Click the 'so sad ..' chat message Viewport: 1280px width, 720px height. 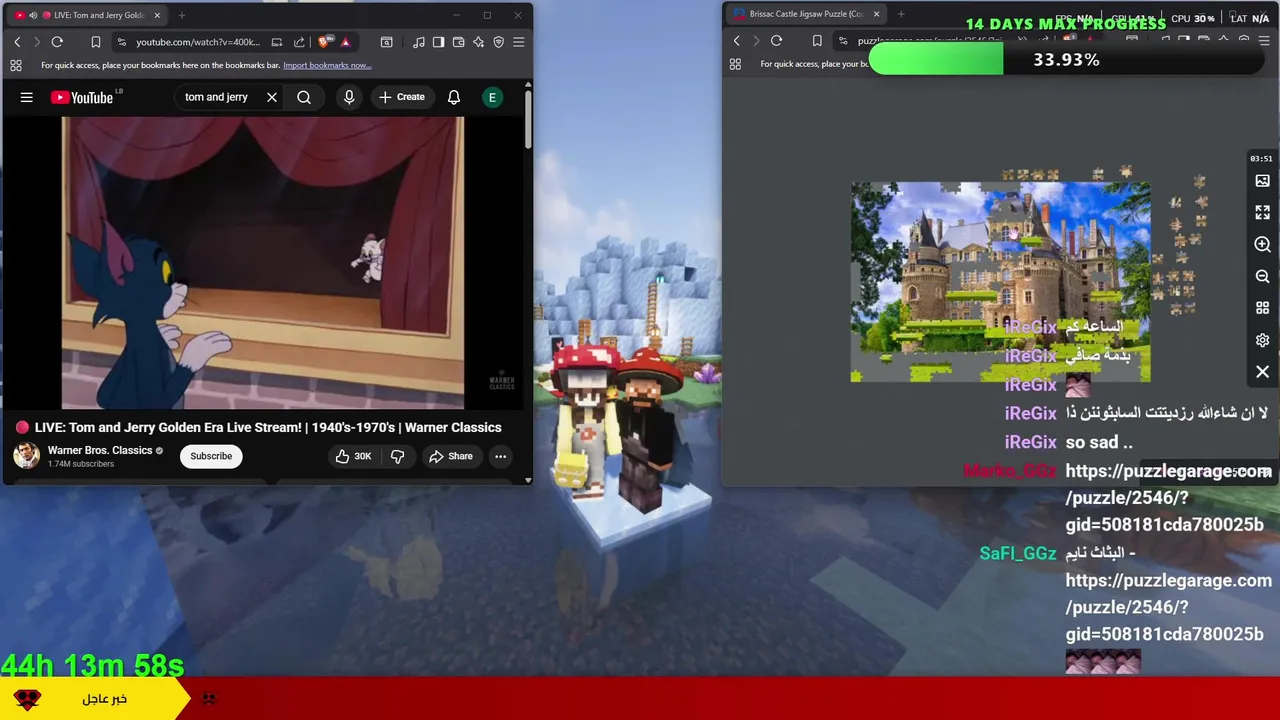pyautogui.click(x=1099, y=442)
